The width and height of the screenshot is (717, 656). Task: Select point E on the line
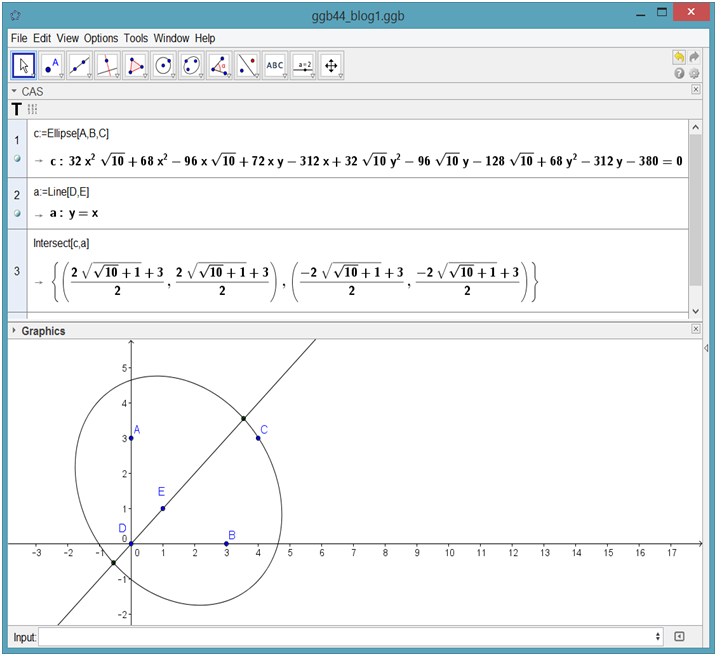163,508
